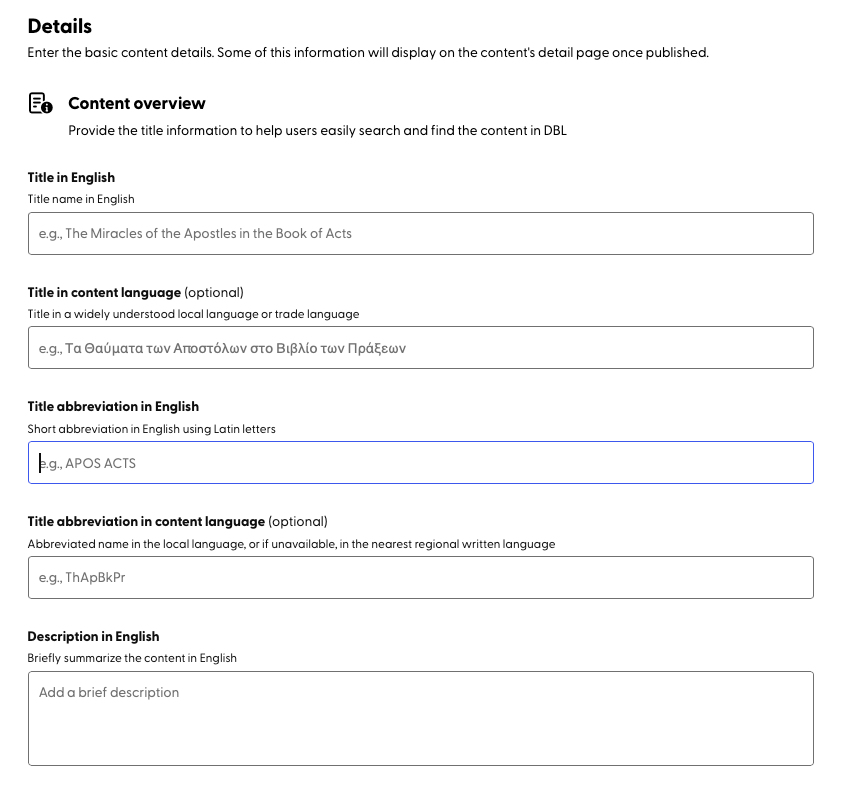Select the ThApBkPr abbreviation input field

point(420,577)
